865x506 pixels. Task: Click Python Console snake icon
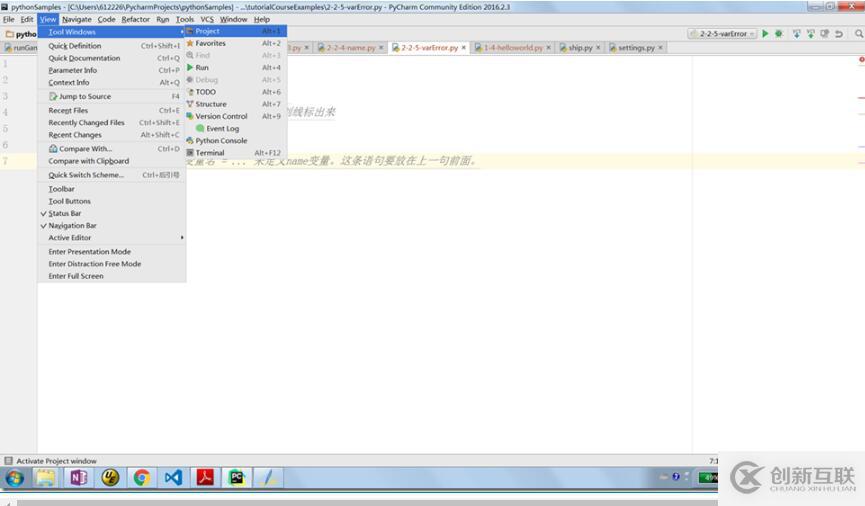pyautogui.click(x=190, y=140)
